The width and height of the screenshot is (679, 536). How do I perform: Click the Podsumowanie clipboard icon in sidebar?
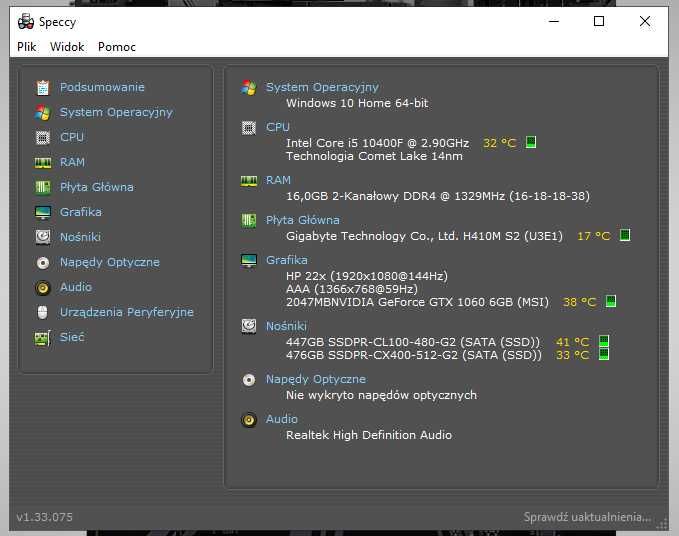point(42,87)
